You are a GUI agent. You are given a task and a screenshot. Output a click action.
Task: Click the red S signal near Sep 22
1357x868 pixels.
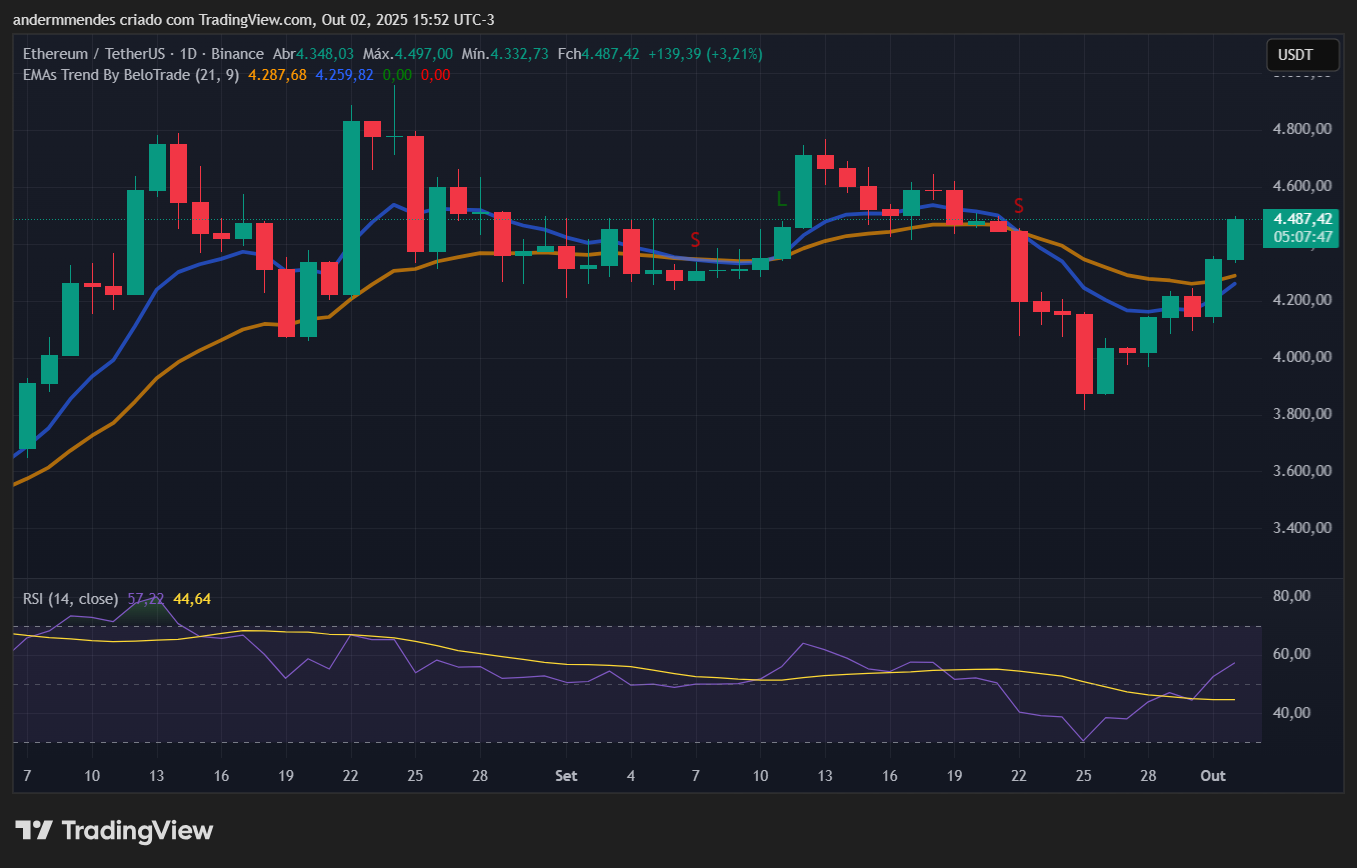[1019, 206]
